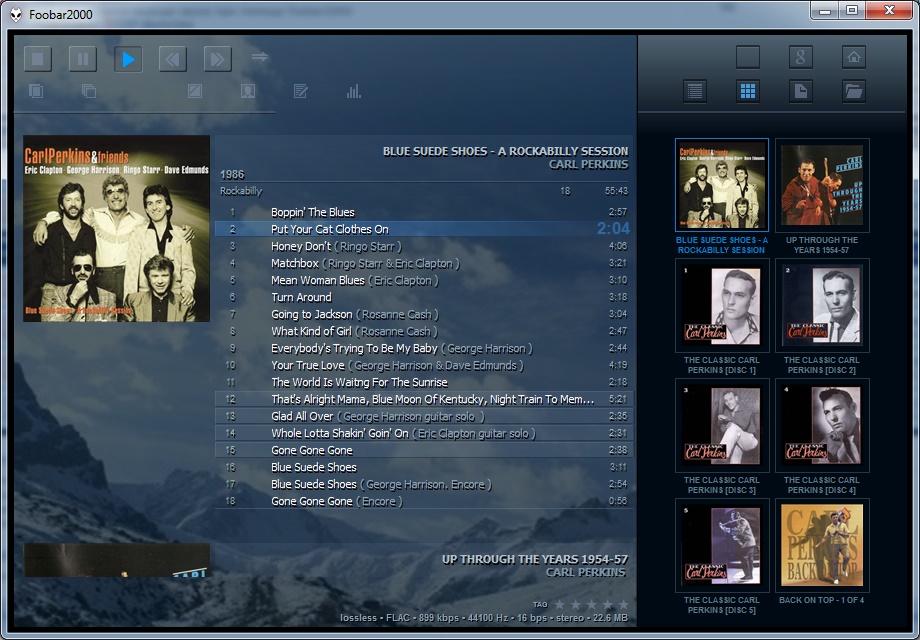
Task: Click the 'THE CLASSIC CARL PERKINS [DISC 4]' label
Action: pos(822,485)
